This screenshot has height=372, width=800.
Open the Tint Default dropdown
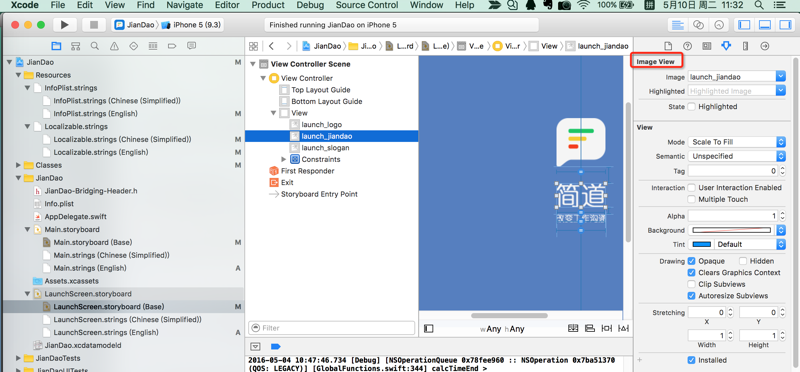(749, 244)
